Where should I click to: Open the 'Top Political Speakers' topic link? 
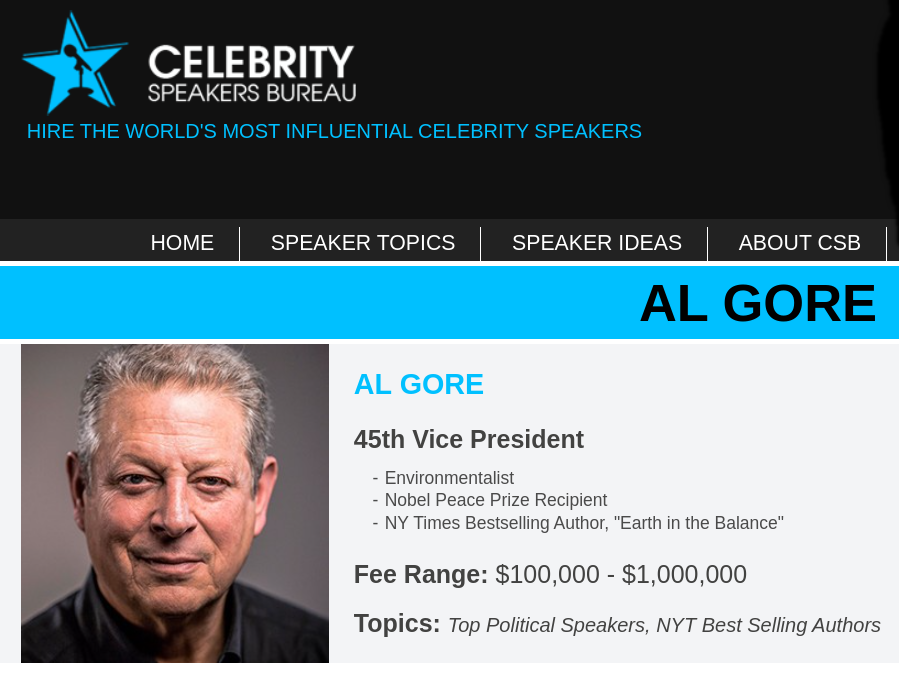547,625
